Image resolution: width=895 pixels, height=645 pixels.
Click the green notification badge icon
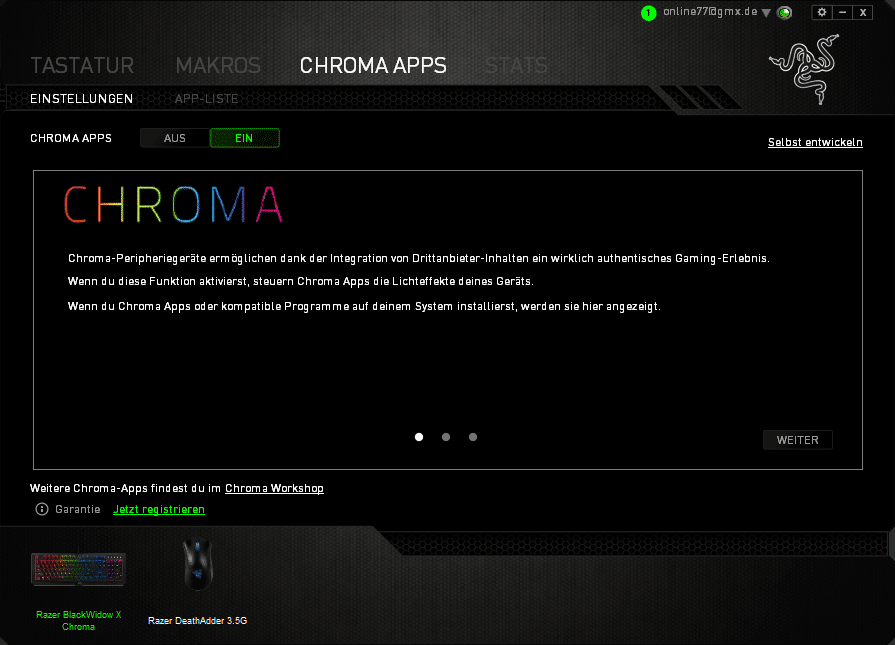(648, 13)
